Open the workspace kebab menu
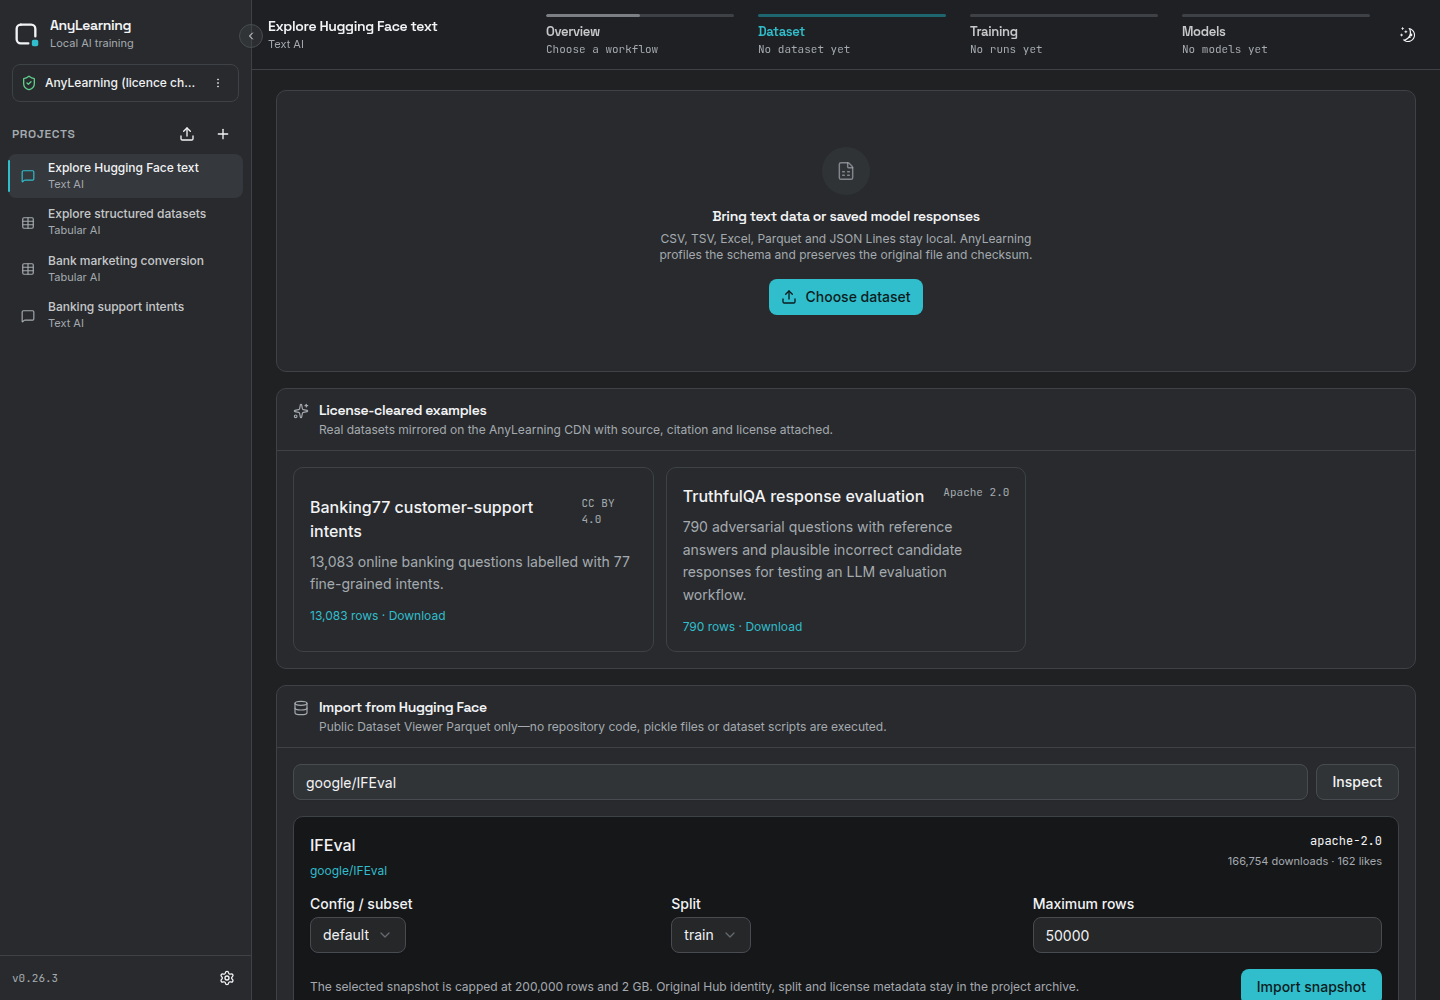This screenshot has height=1000, width=1440. click(218, 83)
